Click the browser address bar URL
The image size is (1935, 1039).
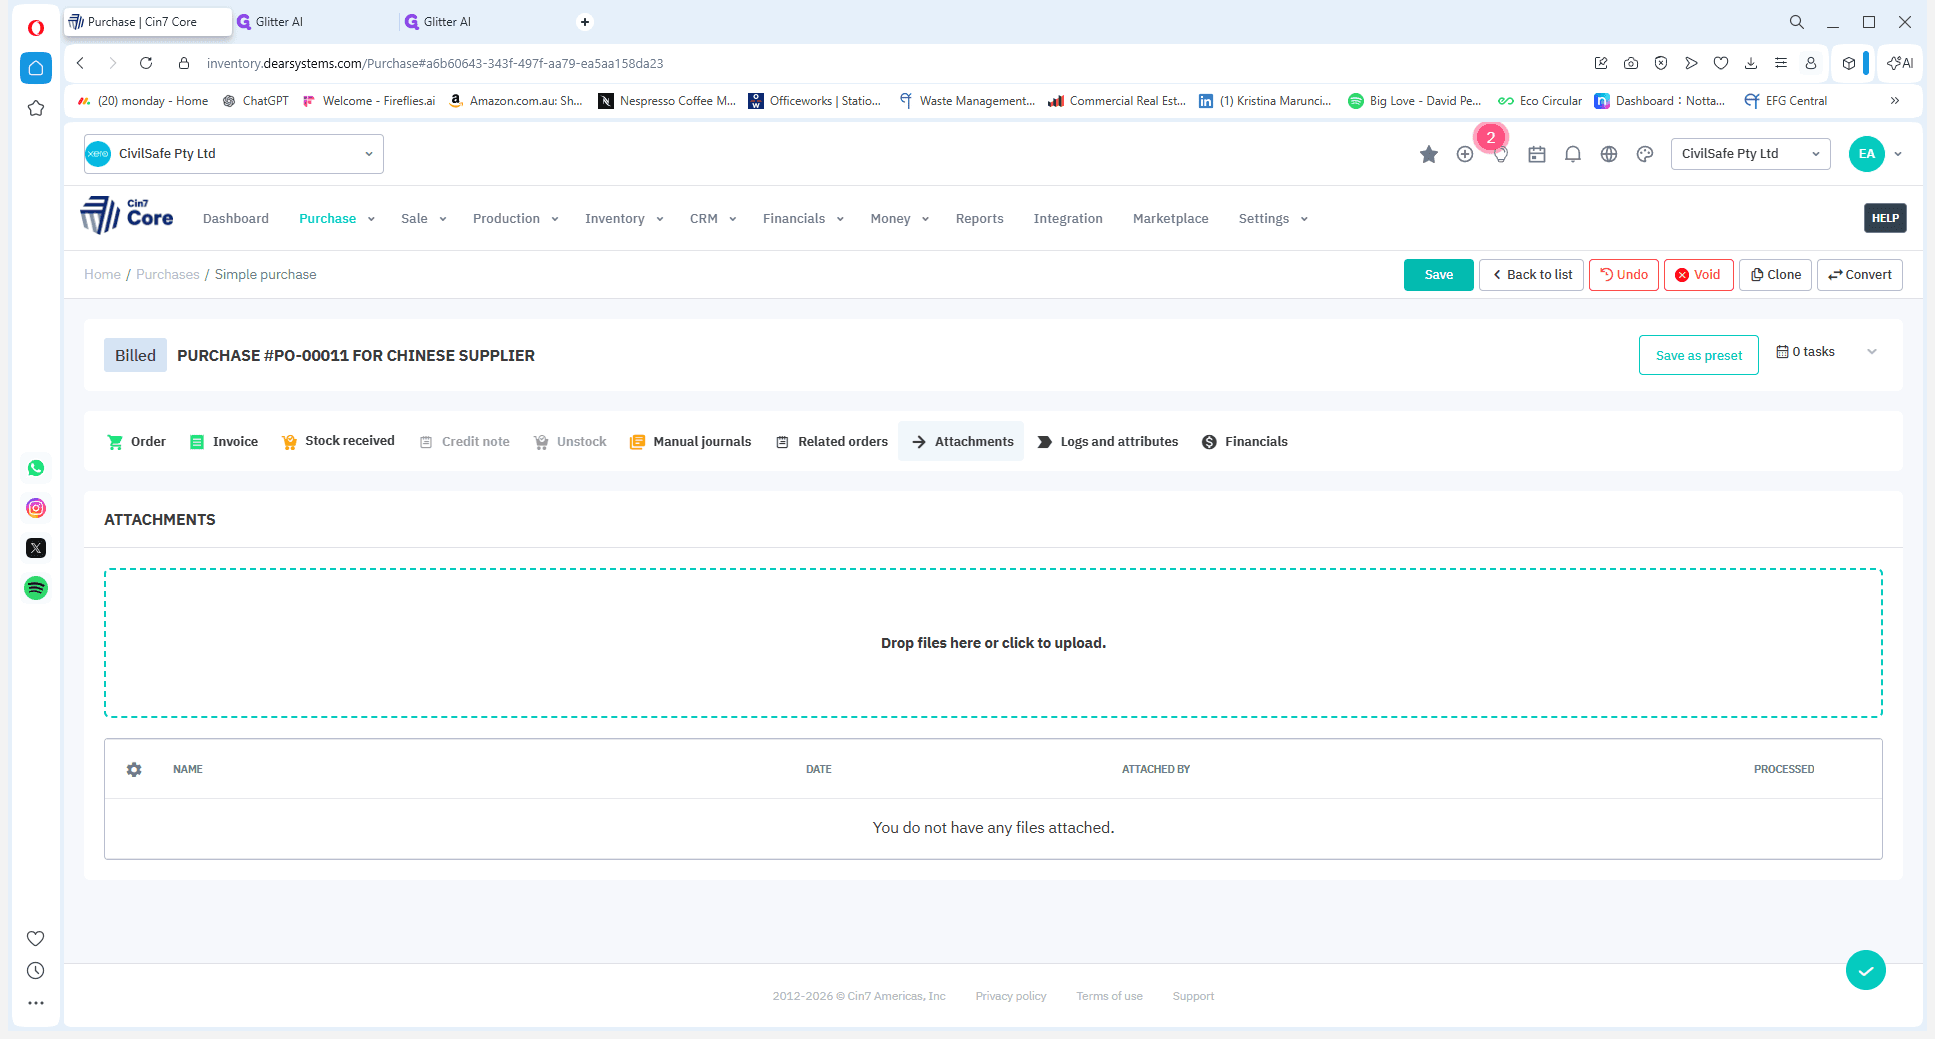(435, 63)
